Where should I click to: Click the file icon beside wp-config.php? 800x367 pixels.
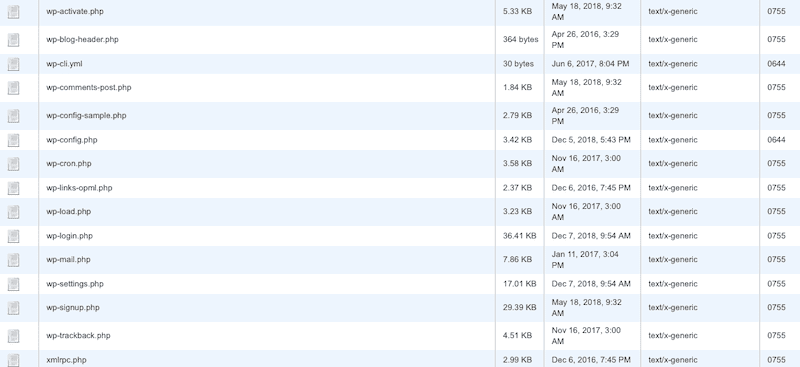point(13,140)
